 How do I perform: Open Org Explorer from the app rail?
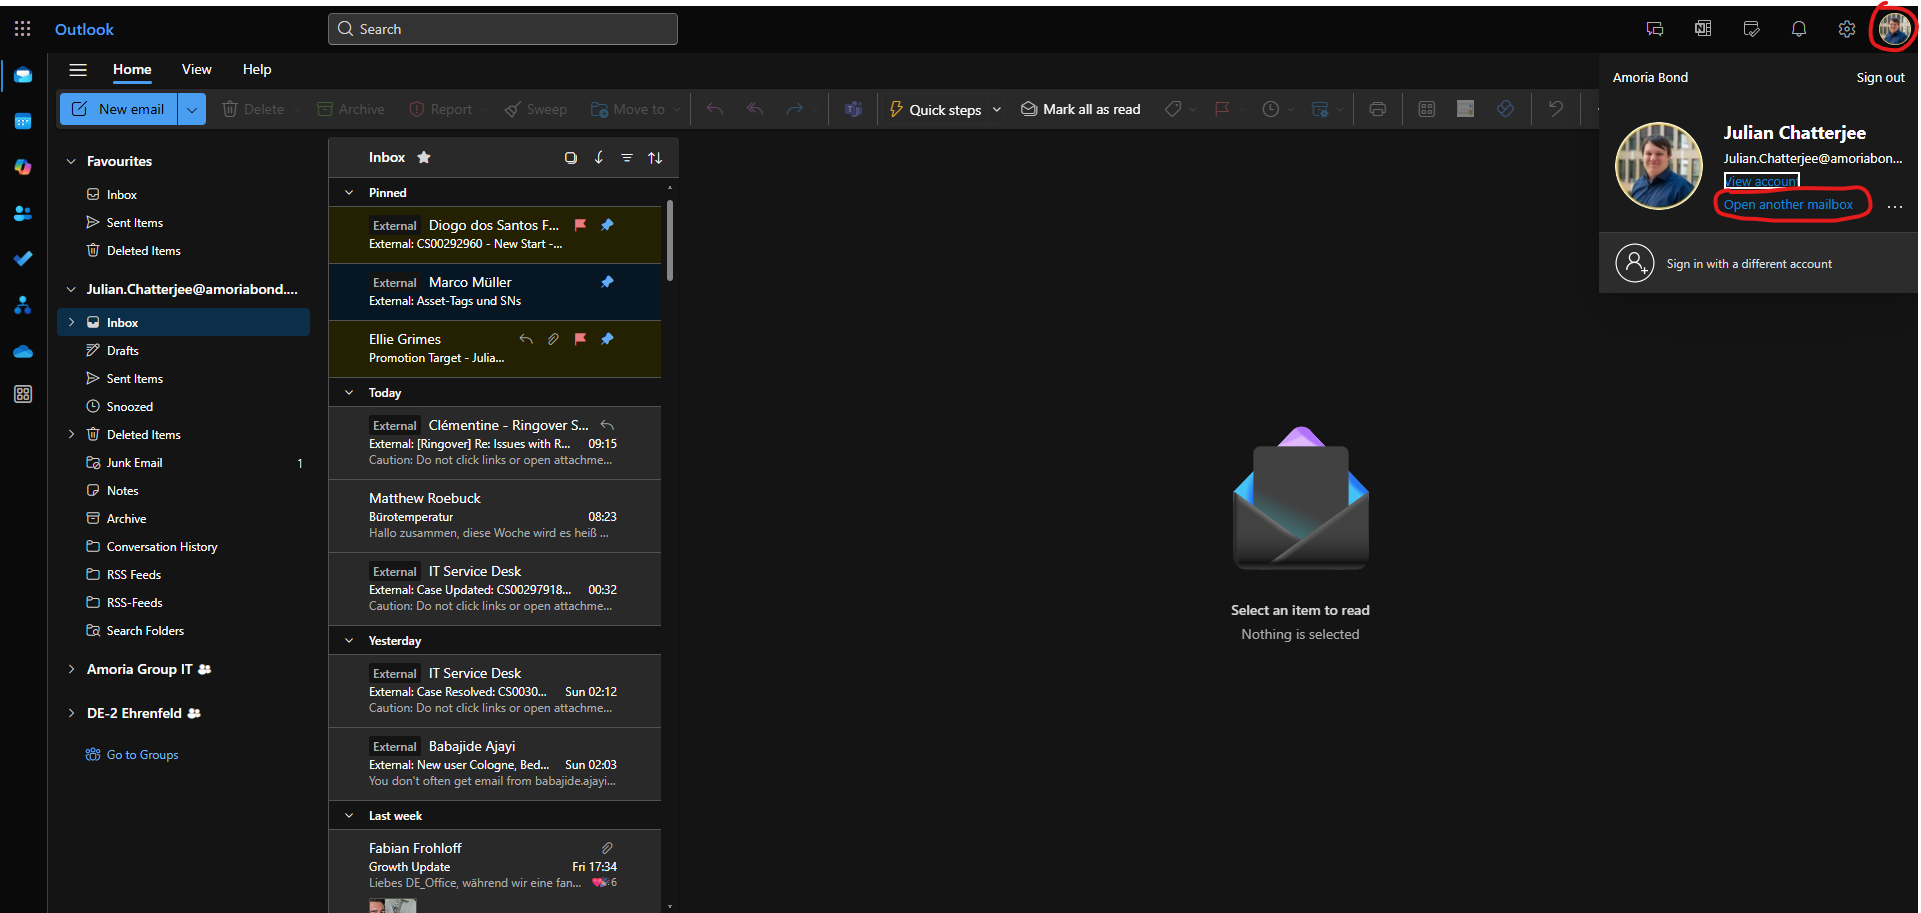[23, 305]
